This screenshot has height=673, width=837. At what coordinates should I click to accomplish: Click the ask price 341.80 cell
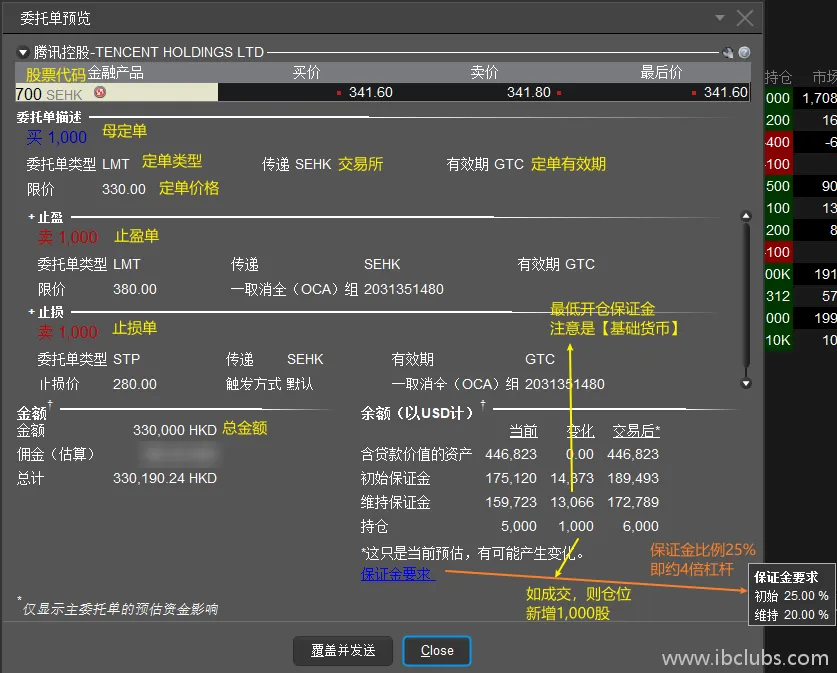click(528, 92)
